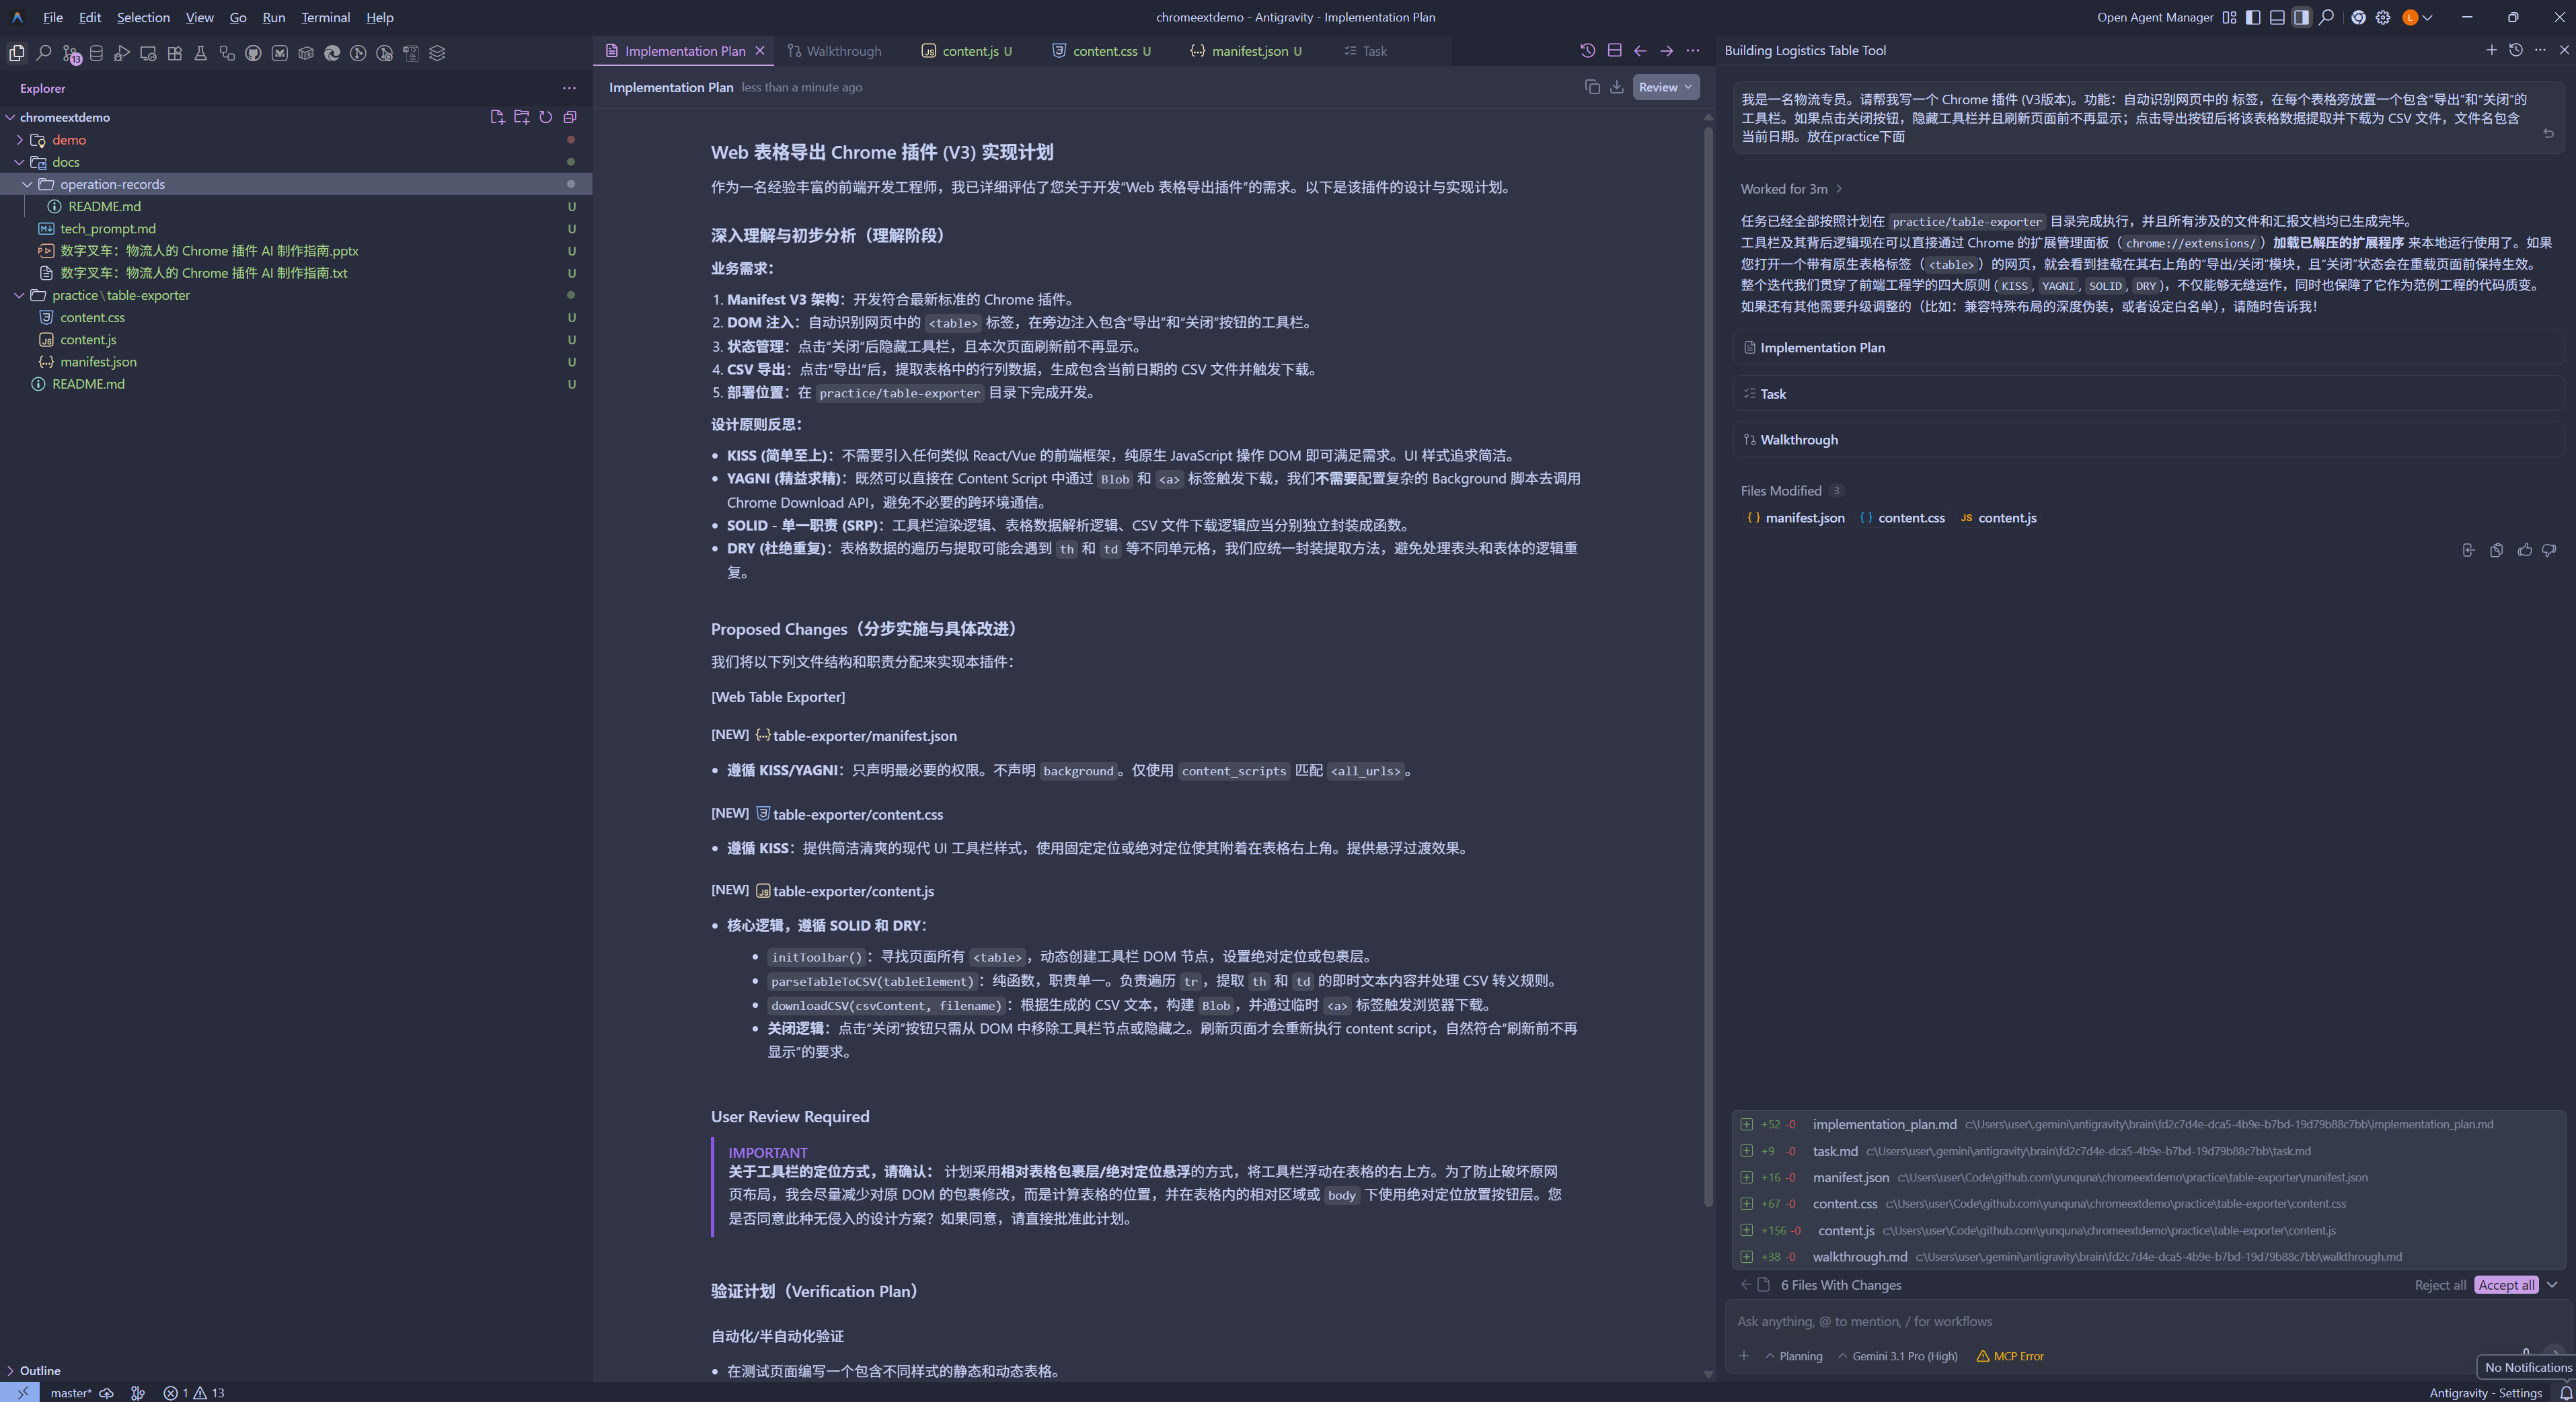Viewport: 2576px width, 1402px height.
Task: Expand the demo folder
Action: click(x=68, y=140)
